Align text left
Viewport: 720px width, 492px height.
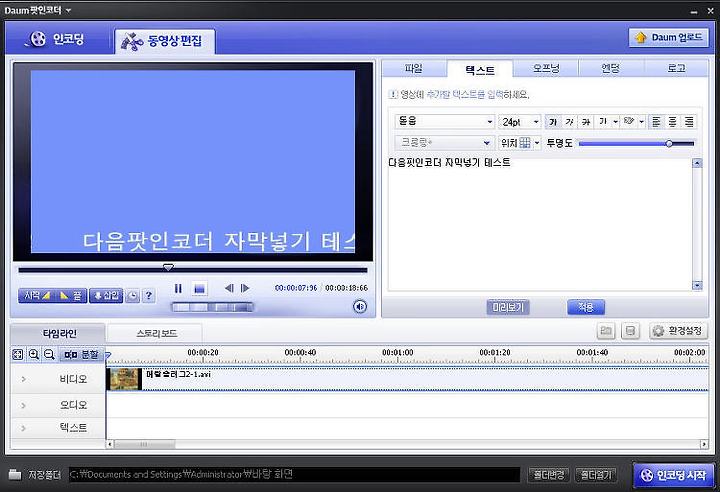point(656,122)
